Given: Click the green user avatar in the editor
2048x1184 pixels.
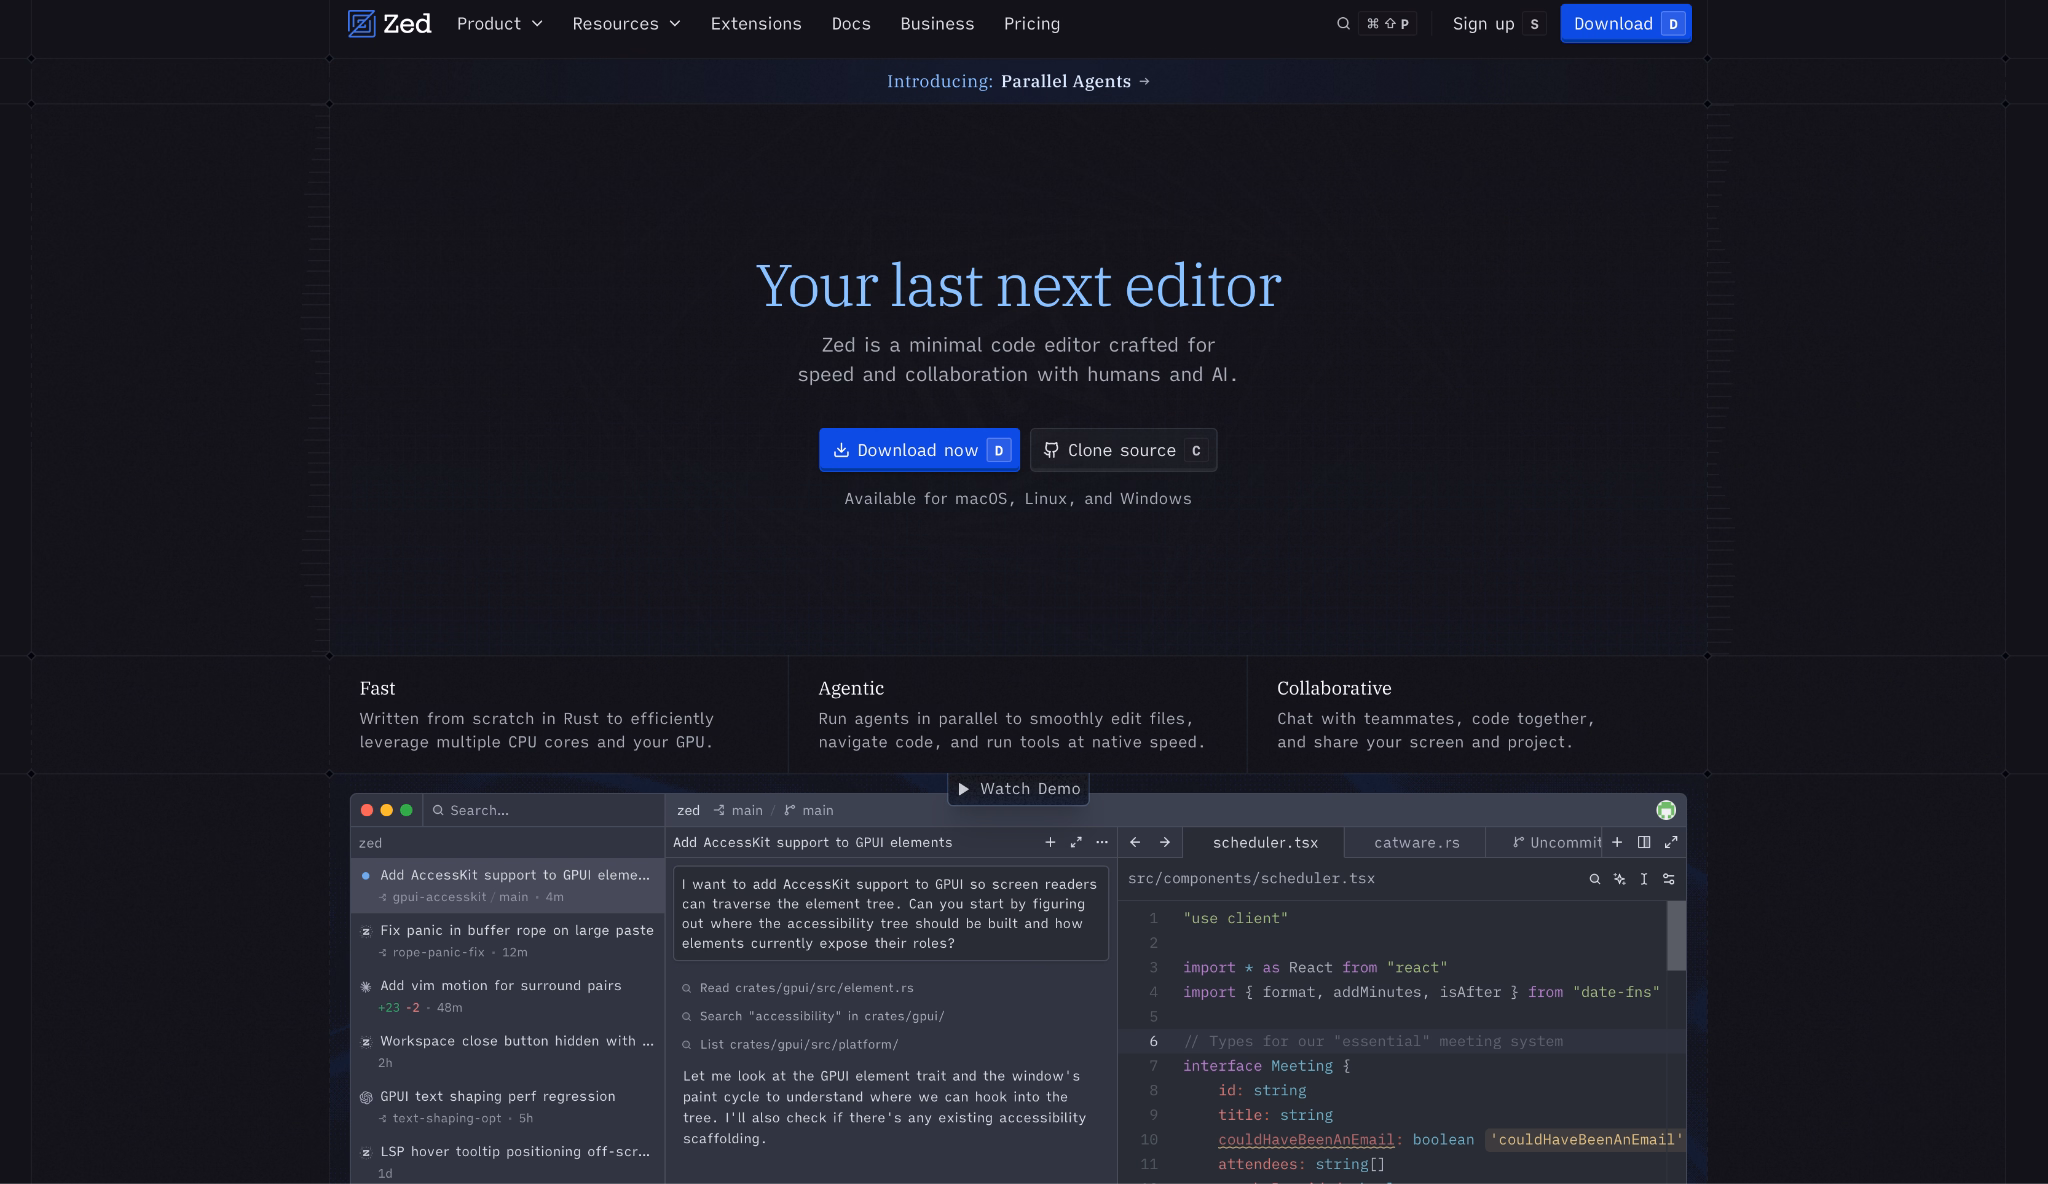Looking at the screenshot, I should coord(1665,810).
